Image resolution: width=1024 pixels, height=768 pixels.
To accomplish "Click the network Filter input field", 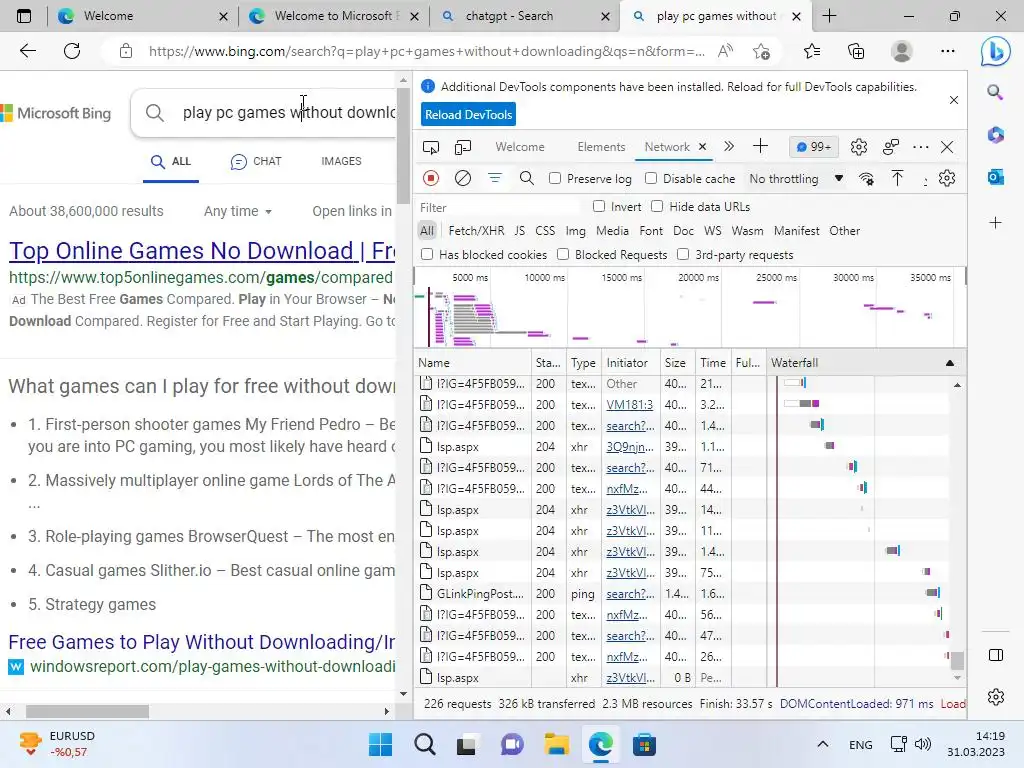I will click(498, 207).
